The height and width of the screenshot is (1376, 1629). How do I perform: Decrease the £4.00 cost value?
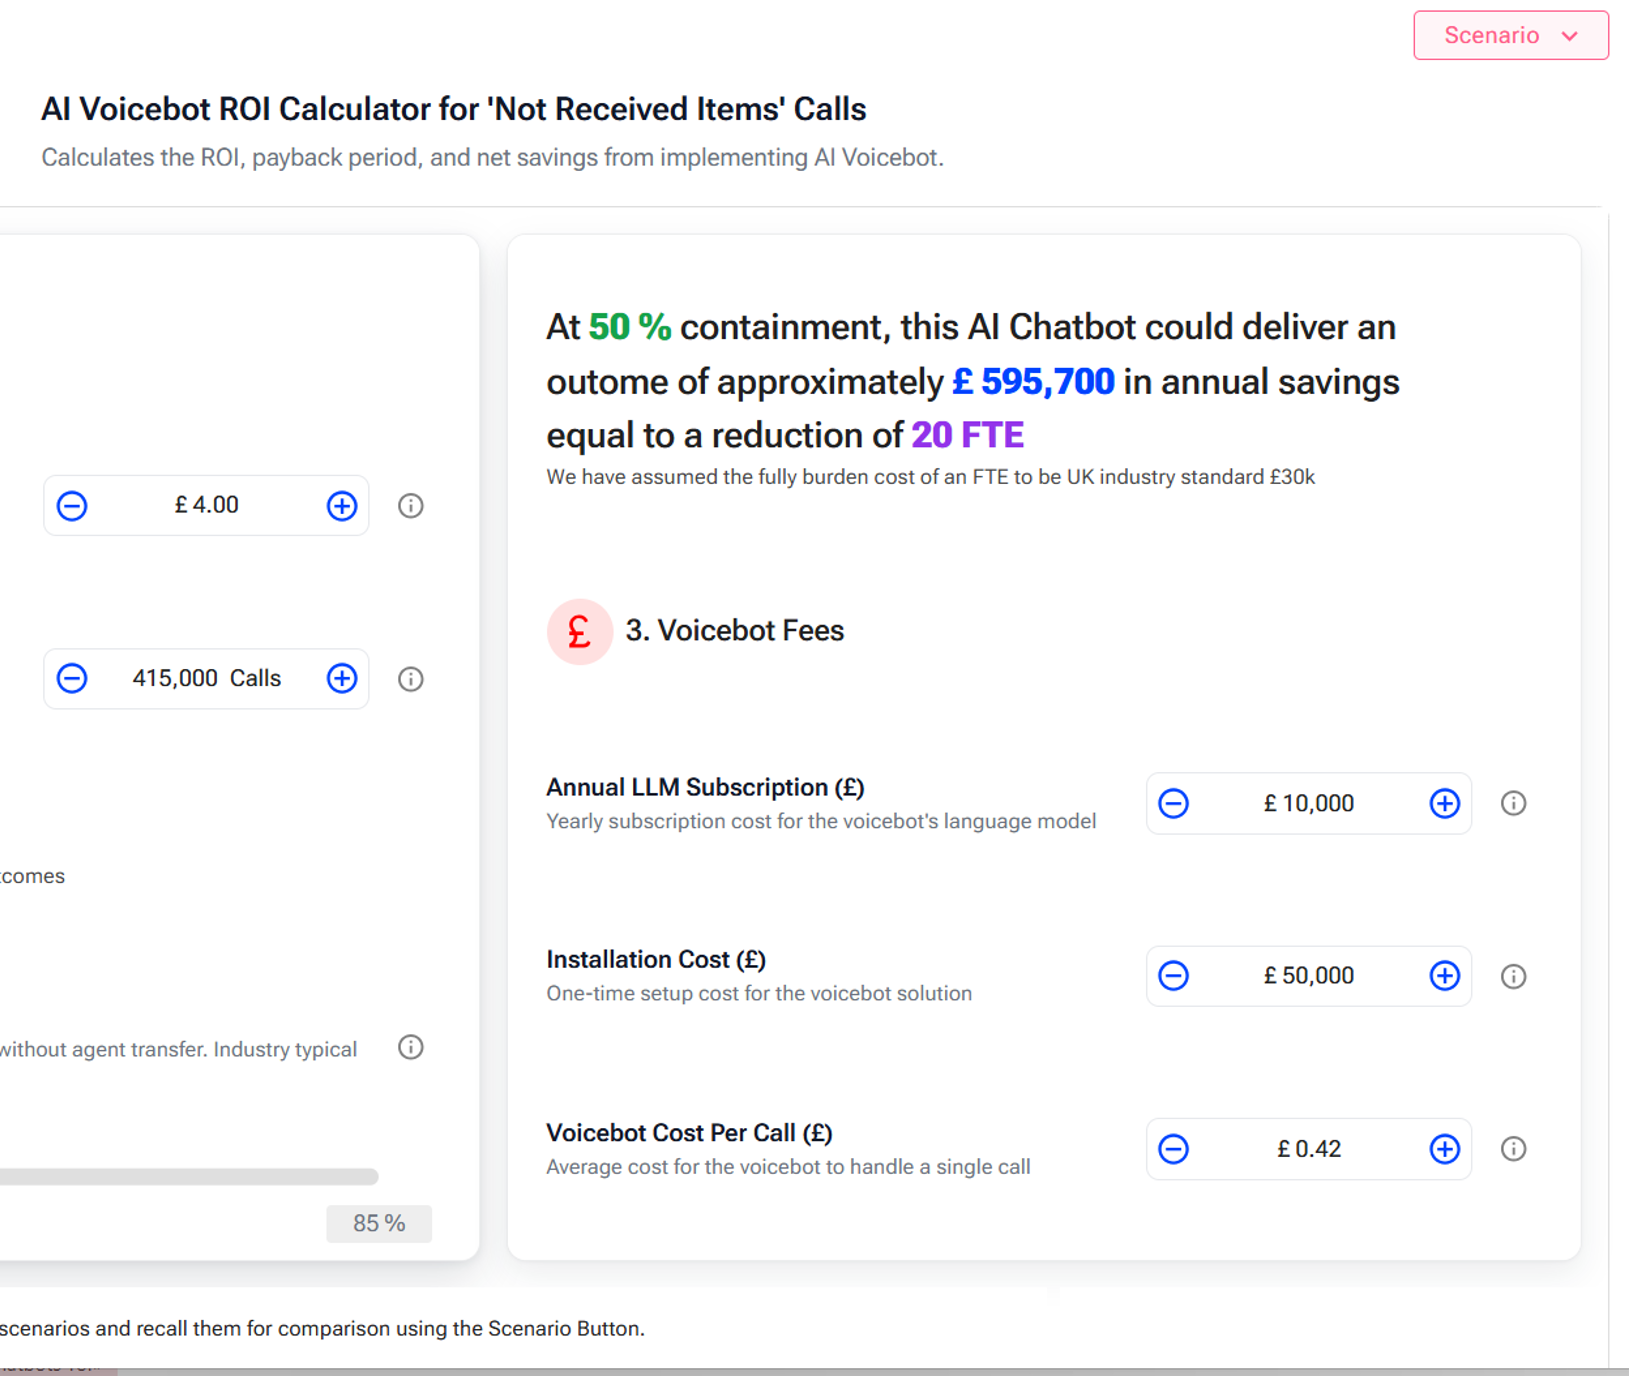pyautogui.click(x=72, y=506)
